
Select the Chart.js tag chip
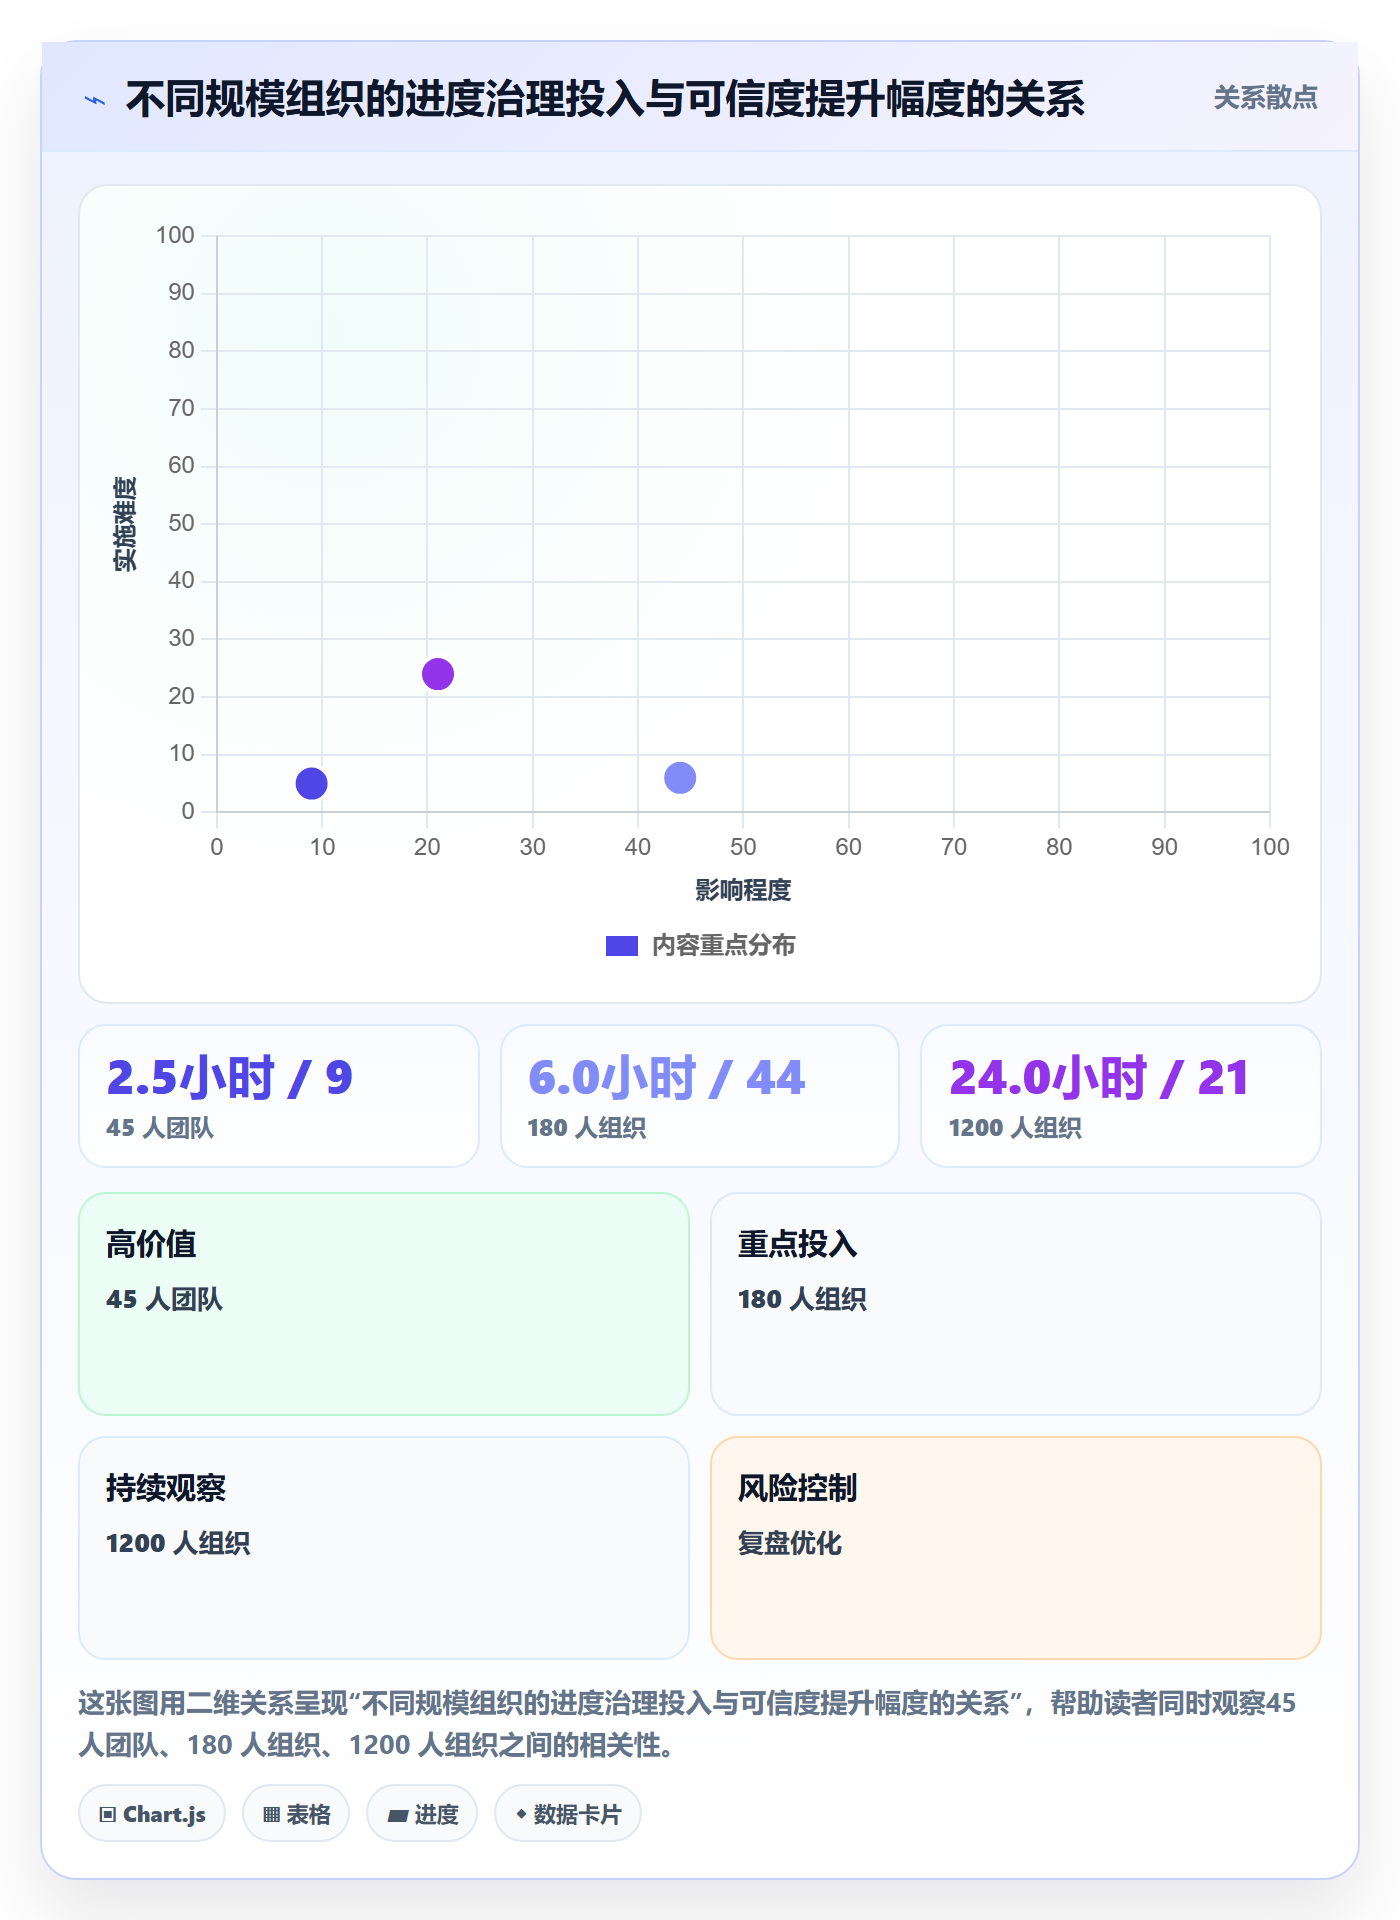152,1814
